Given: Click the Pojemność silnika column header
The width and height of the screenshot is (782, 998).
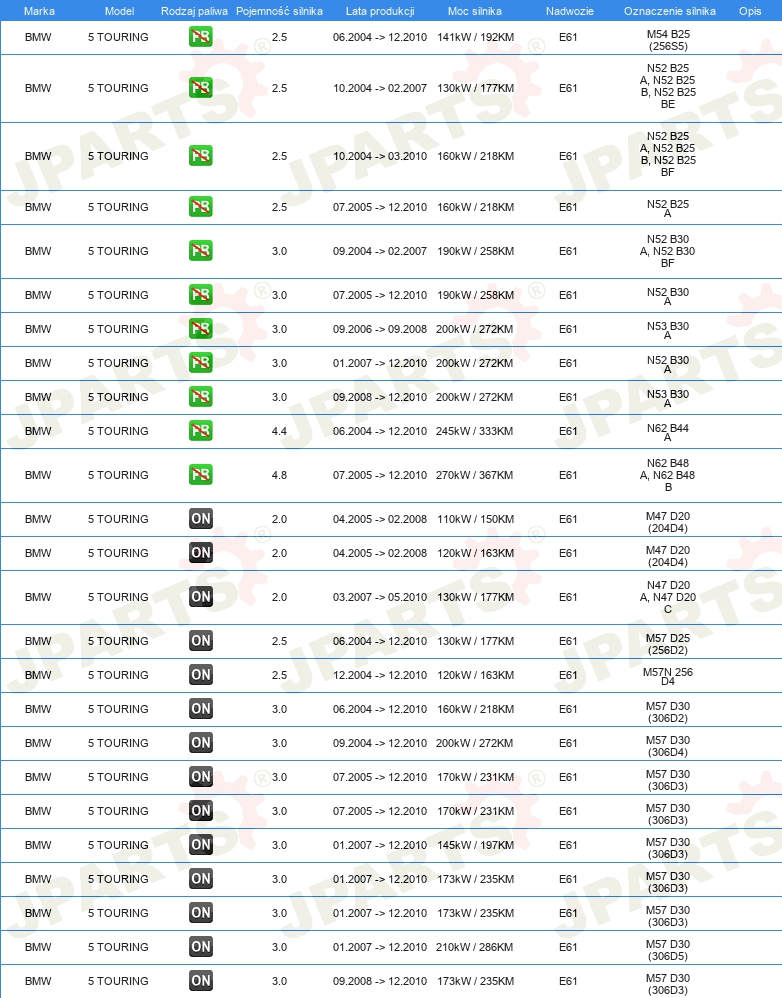Looking at the screenshot, I should point(279,11).
